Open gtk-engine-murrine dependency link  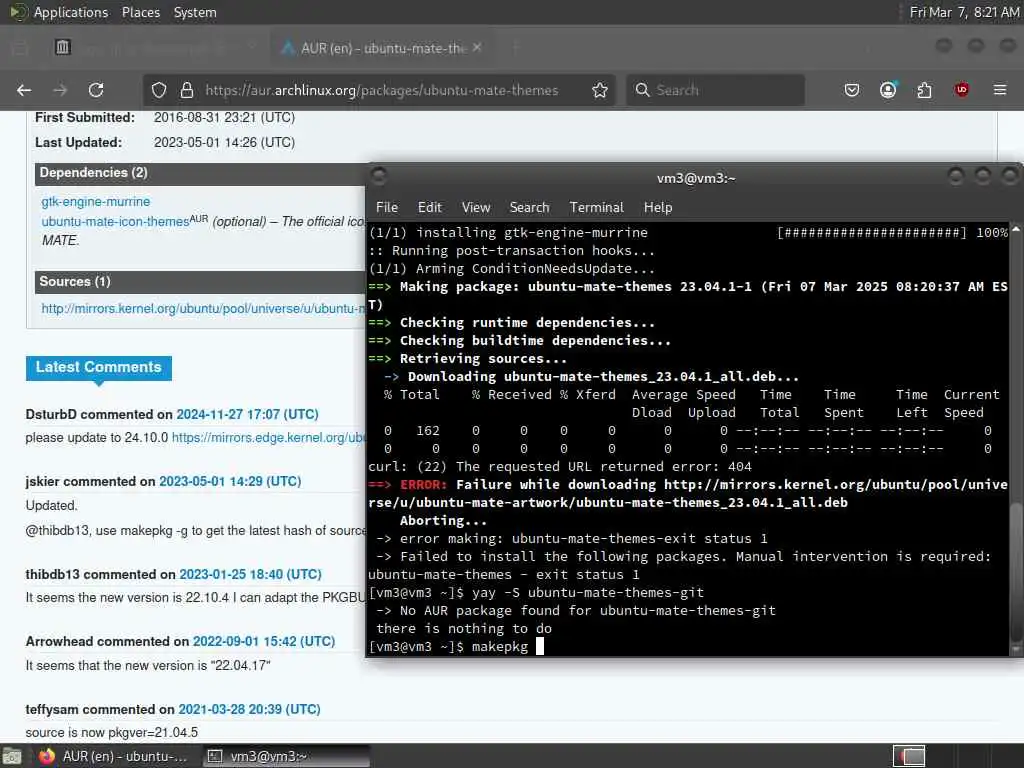pos(95,201)
